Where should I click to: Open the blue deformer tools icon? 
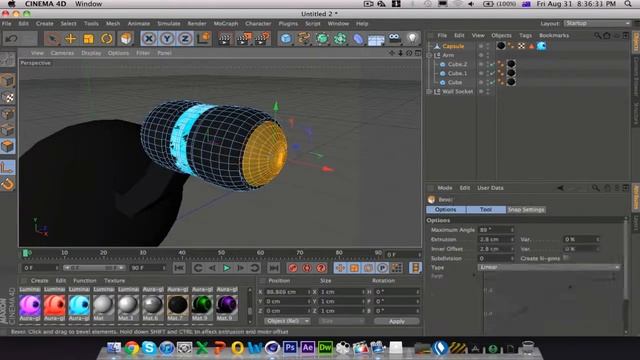[358, 39]
